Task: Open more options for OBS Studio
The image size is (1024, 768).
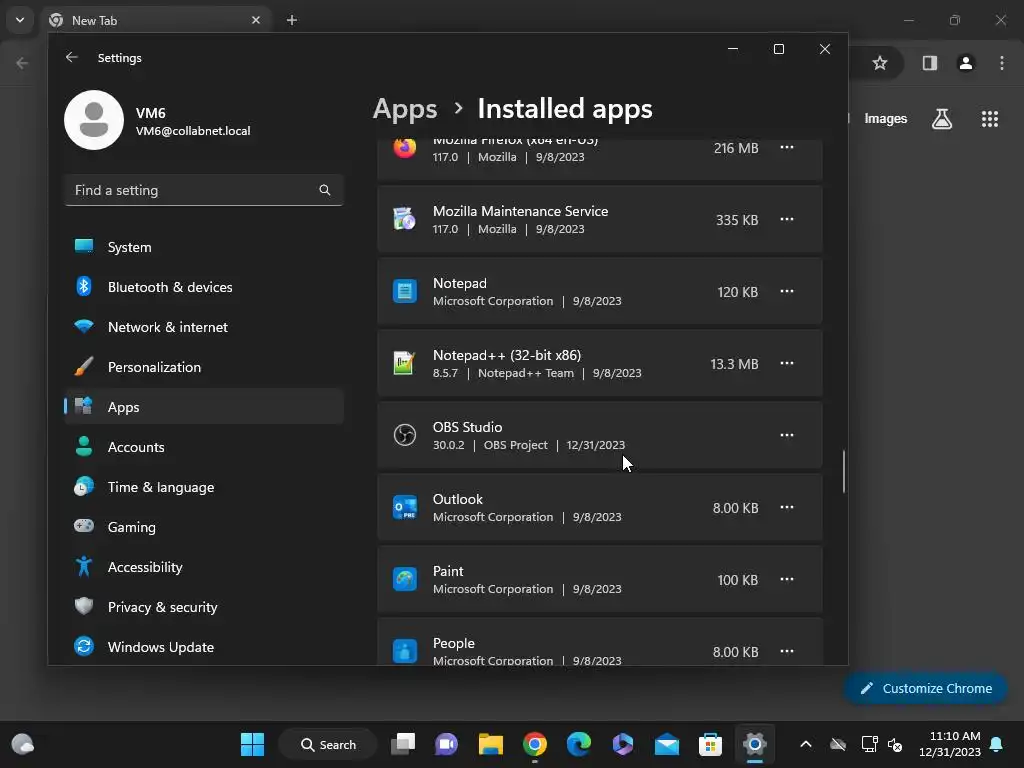Action: tap(787, 435)
